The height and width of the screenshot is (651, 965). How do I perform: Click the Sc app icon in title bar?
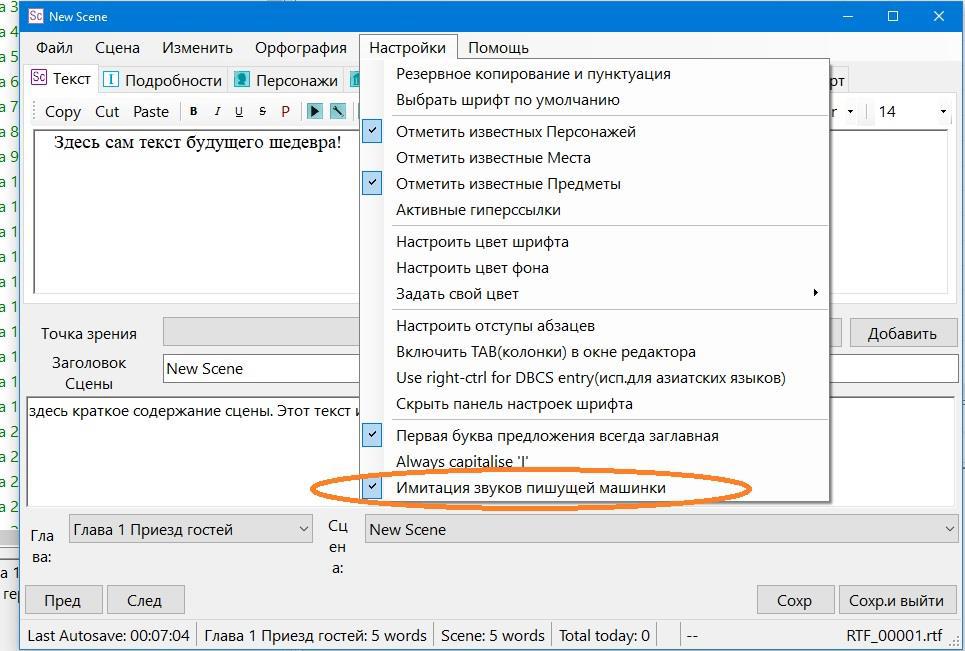pyautogui.click(x=36, y=16)
